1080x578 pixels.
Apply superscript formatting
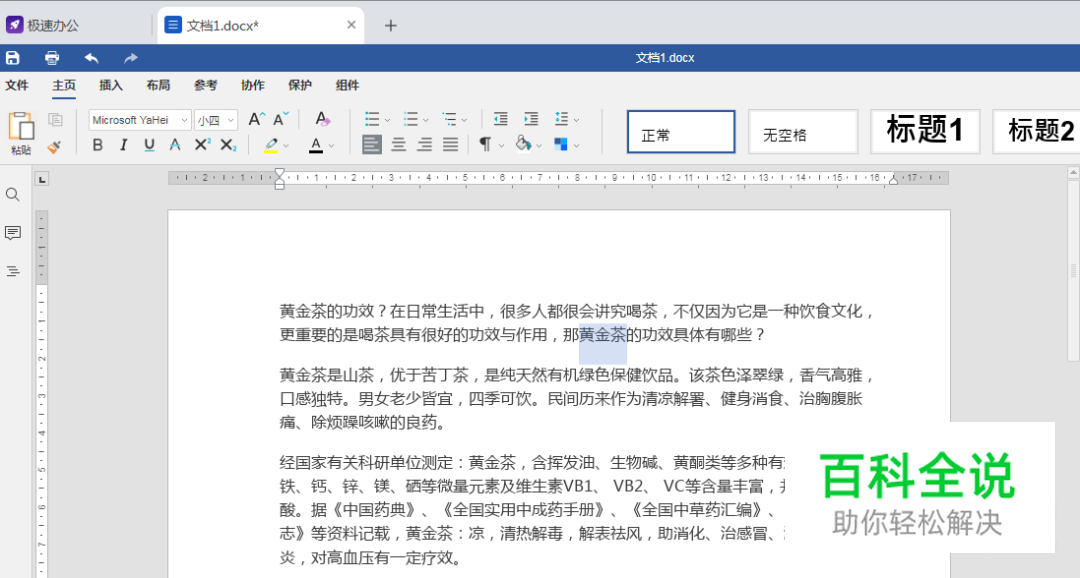pos(200,146)
